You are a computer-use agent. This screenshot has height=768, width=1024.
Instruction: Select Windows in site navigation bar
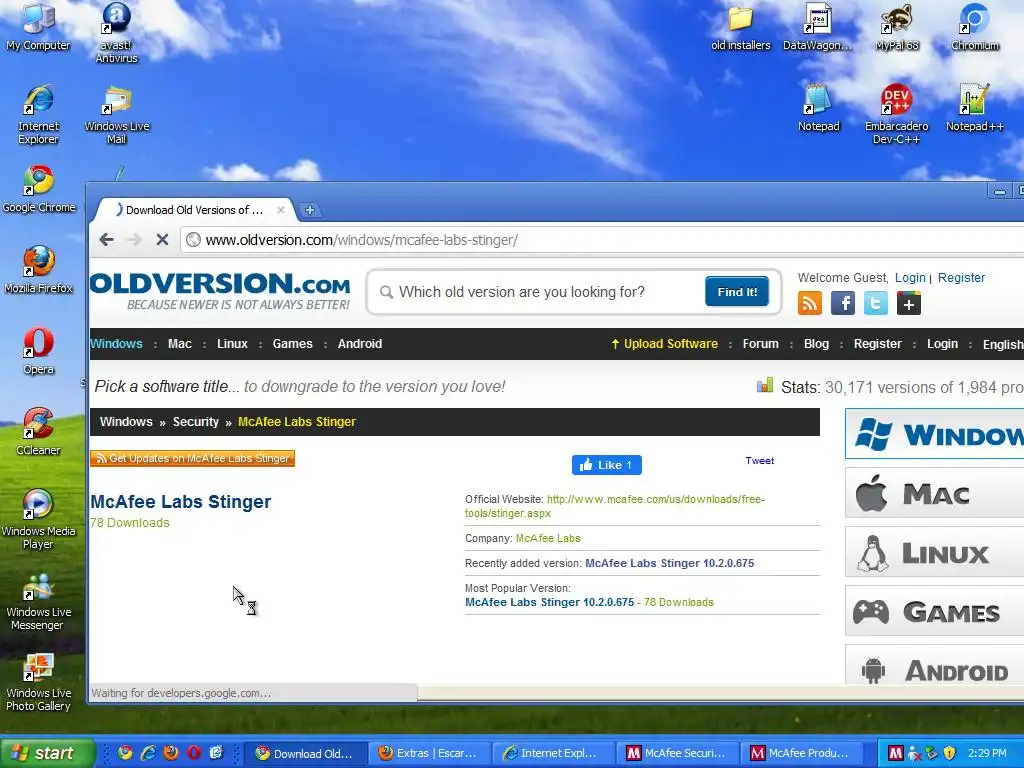116,344
